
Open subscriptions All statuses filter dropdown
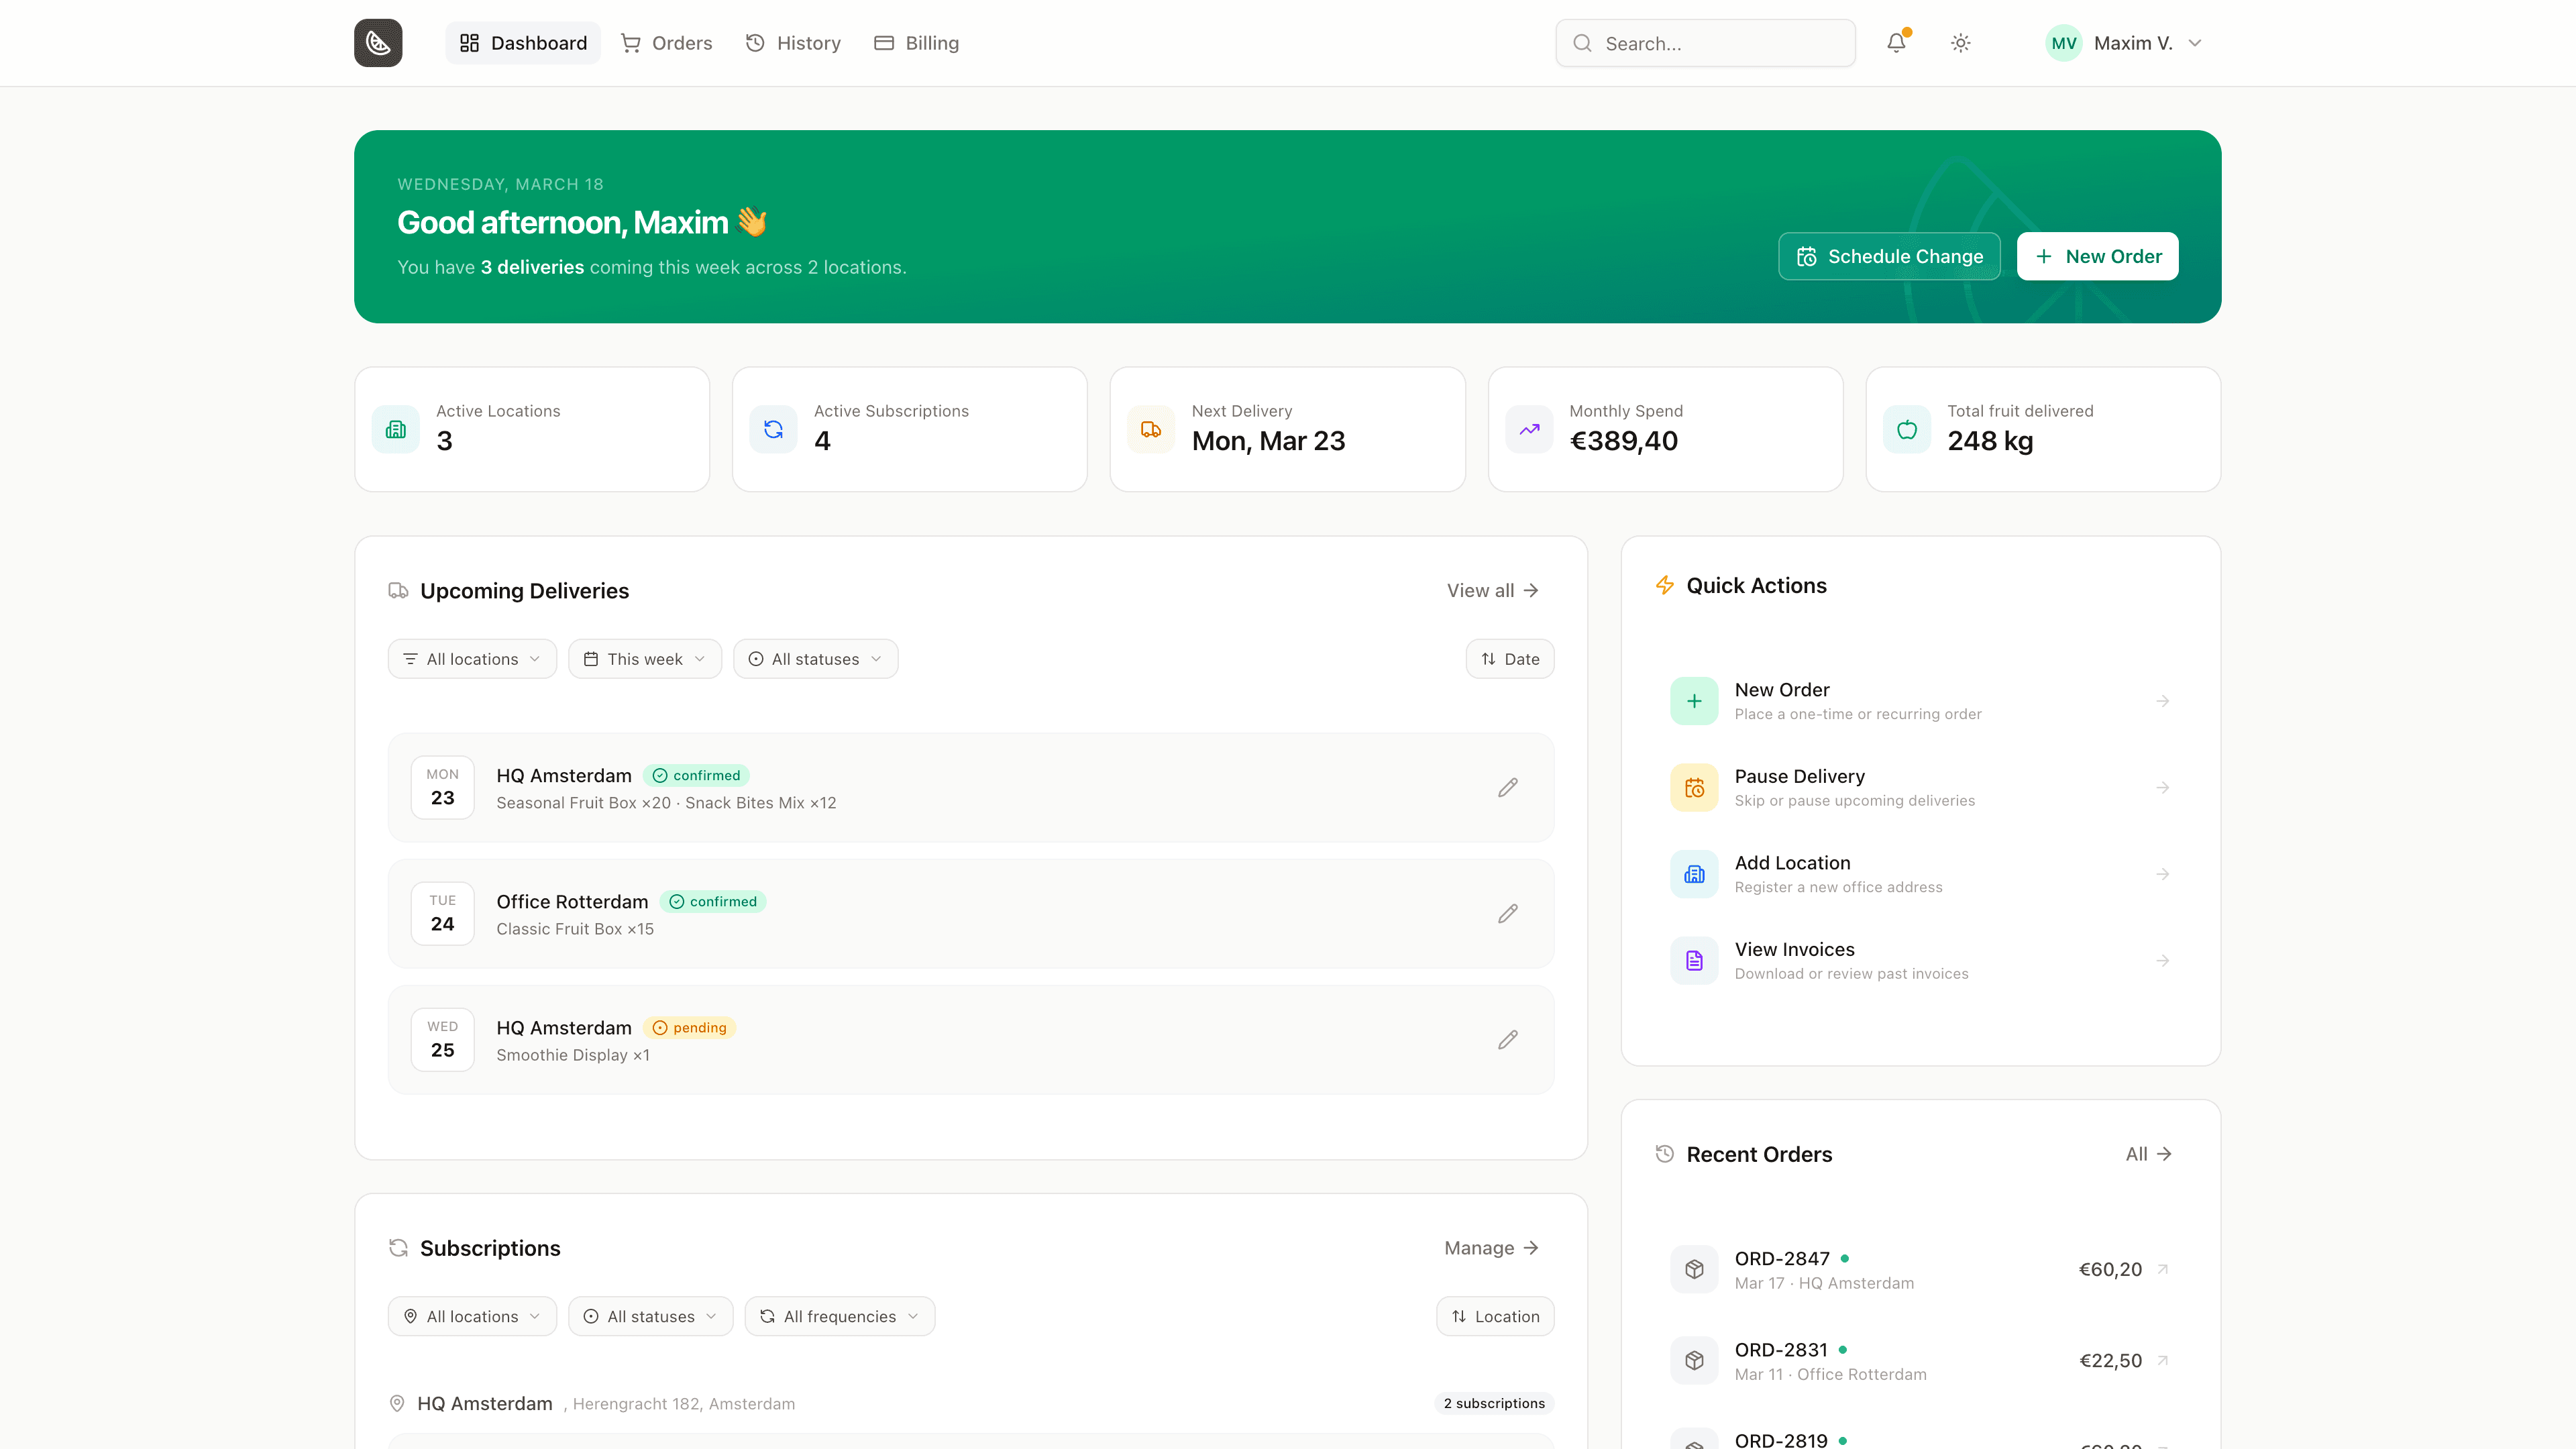[x=651, y=1316]
